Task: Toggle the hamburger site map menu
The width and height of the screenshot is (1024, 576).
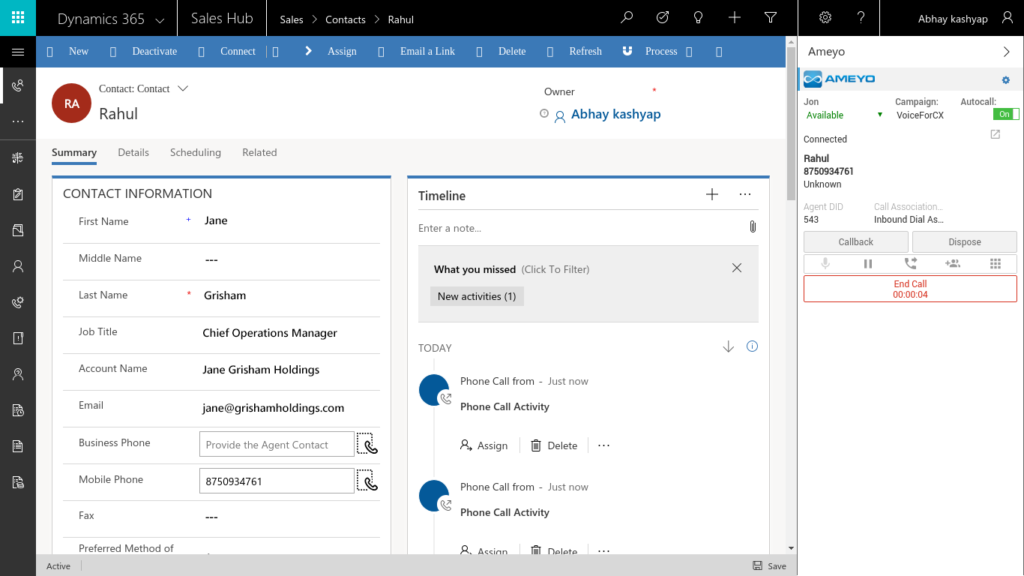Action: 18,52
